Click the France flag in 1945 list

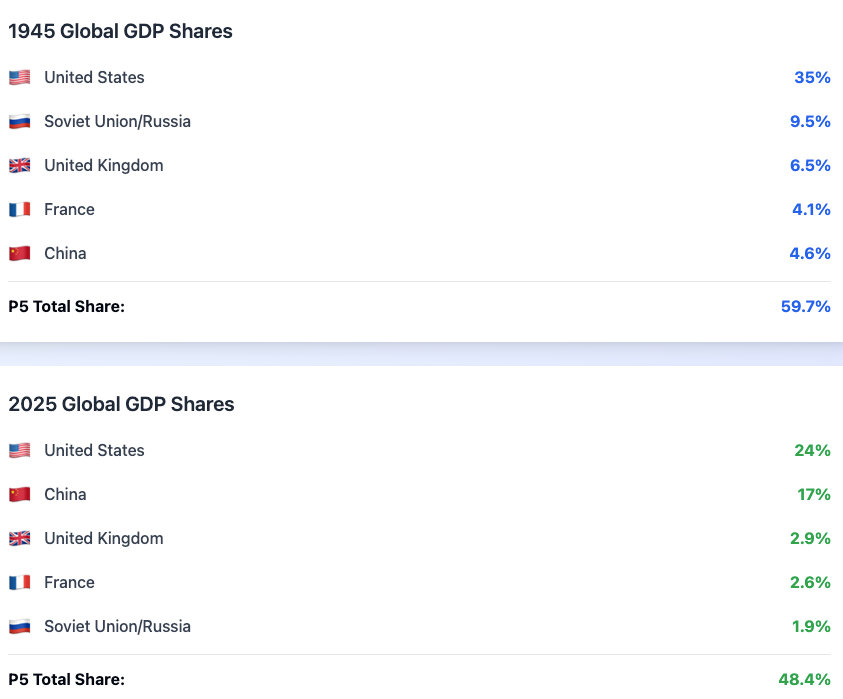[x=19, y=210]
